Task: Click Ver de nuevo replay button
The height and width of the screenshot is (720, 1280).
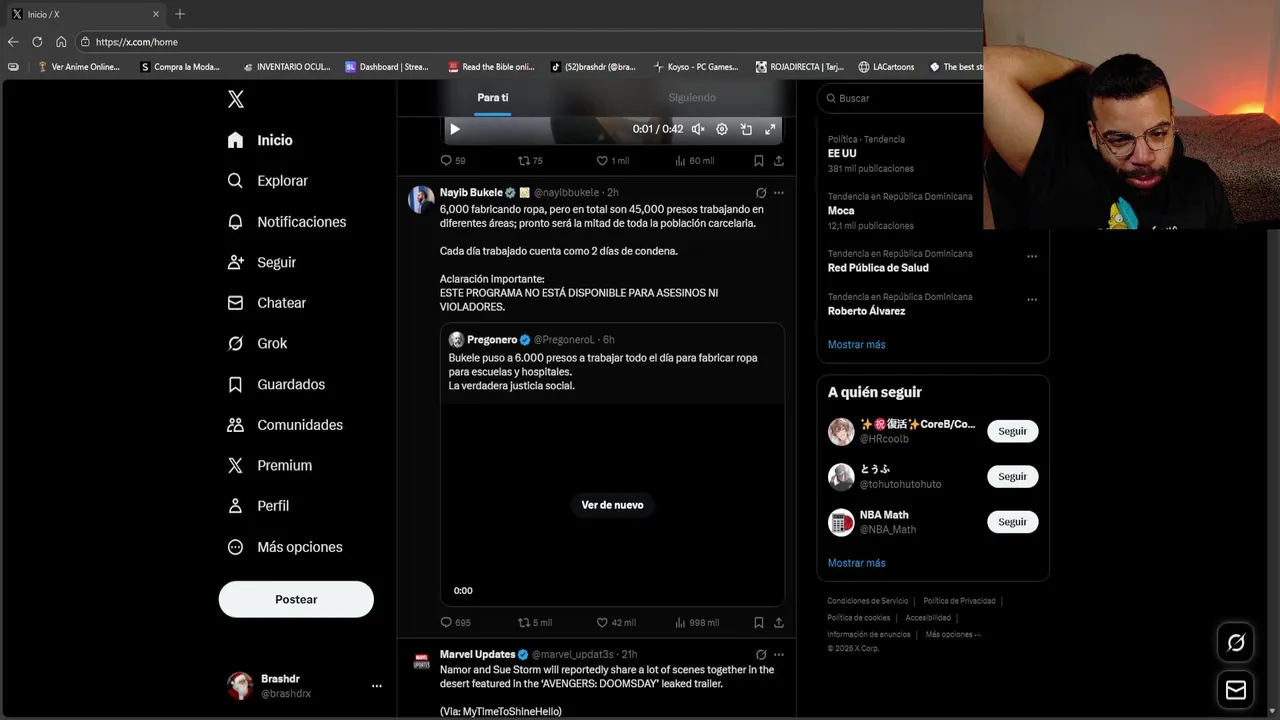Action: [613, 505]
